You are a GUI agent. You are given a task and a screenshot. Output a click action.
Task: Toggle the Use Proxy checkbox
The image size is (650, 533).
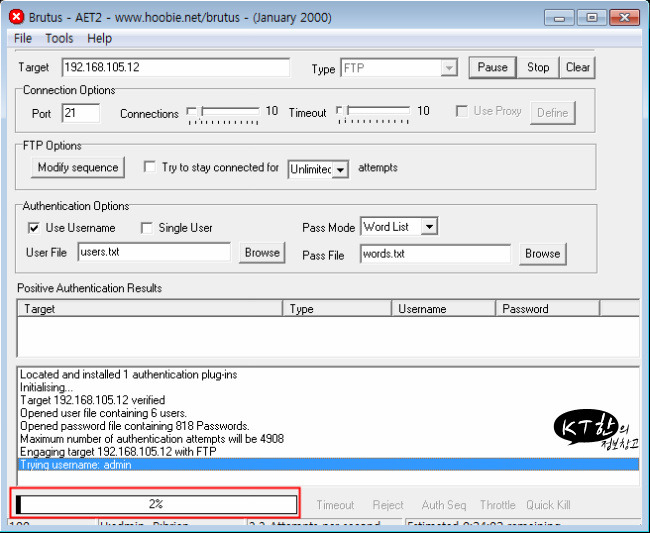point(461,111)
